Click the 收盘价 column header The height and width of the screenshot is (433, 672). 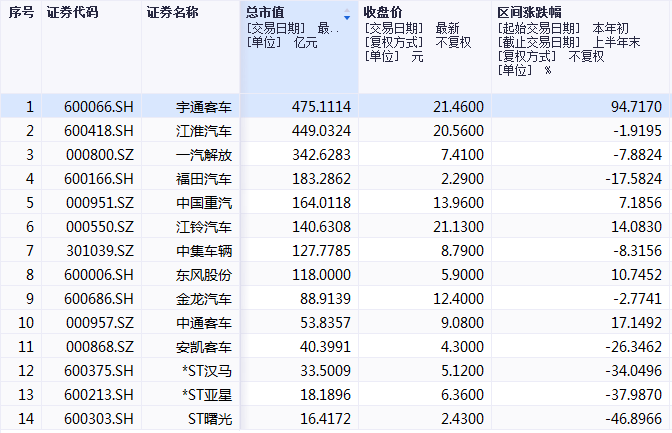point(383,11)
